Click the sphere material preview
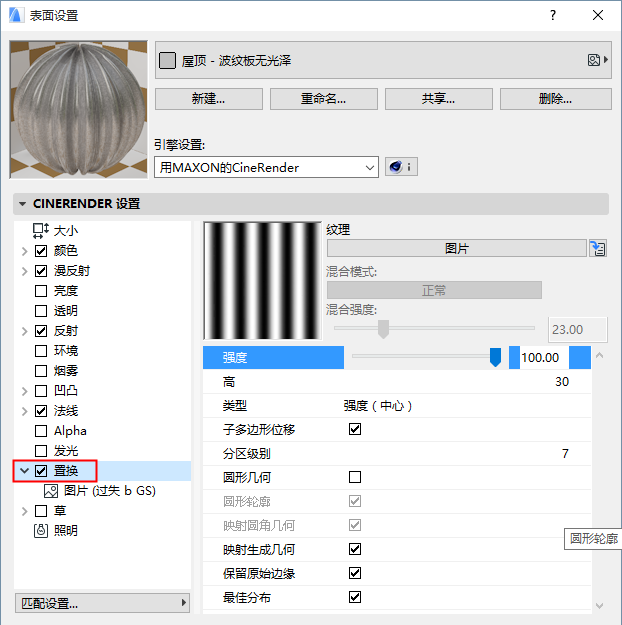This screenshot has width=622, height=625. 79,109
